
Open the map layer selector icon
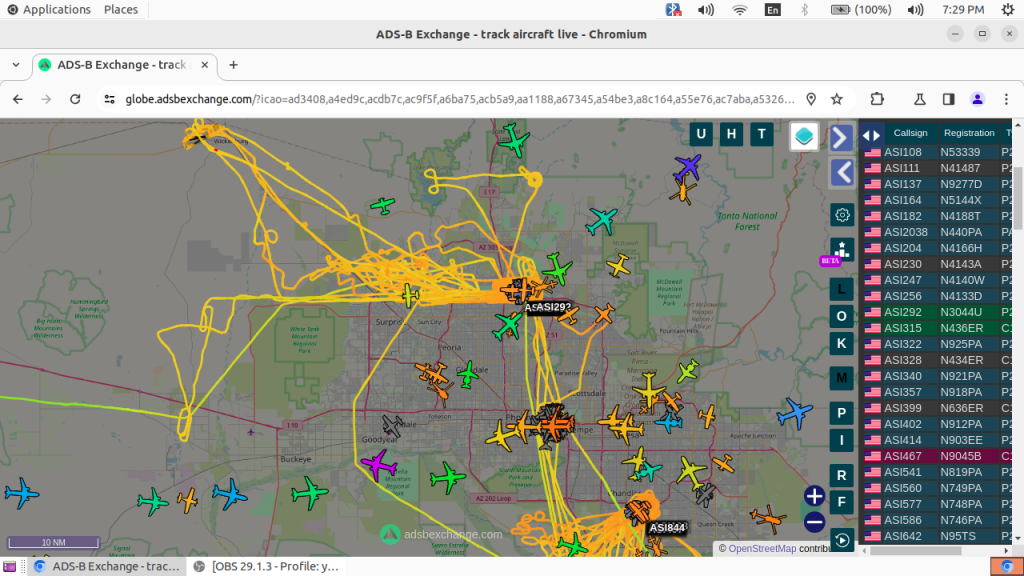point(804,136)
